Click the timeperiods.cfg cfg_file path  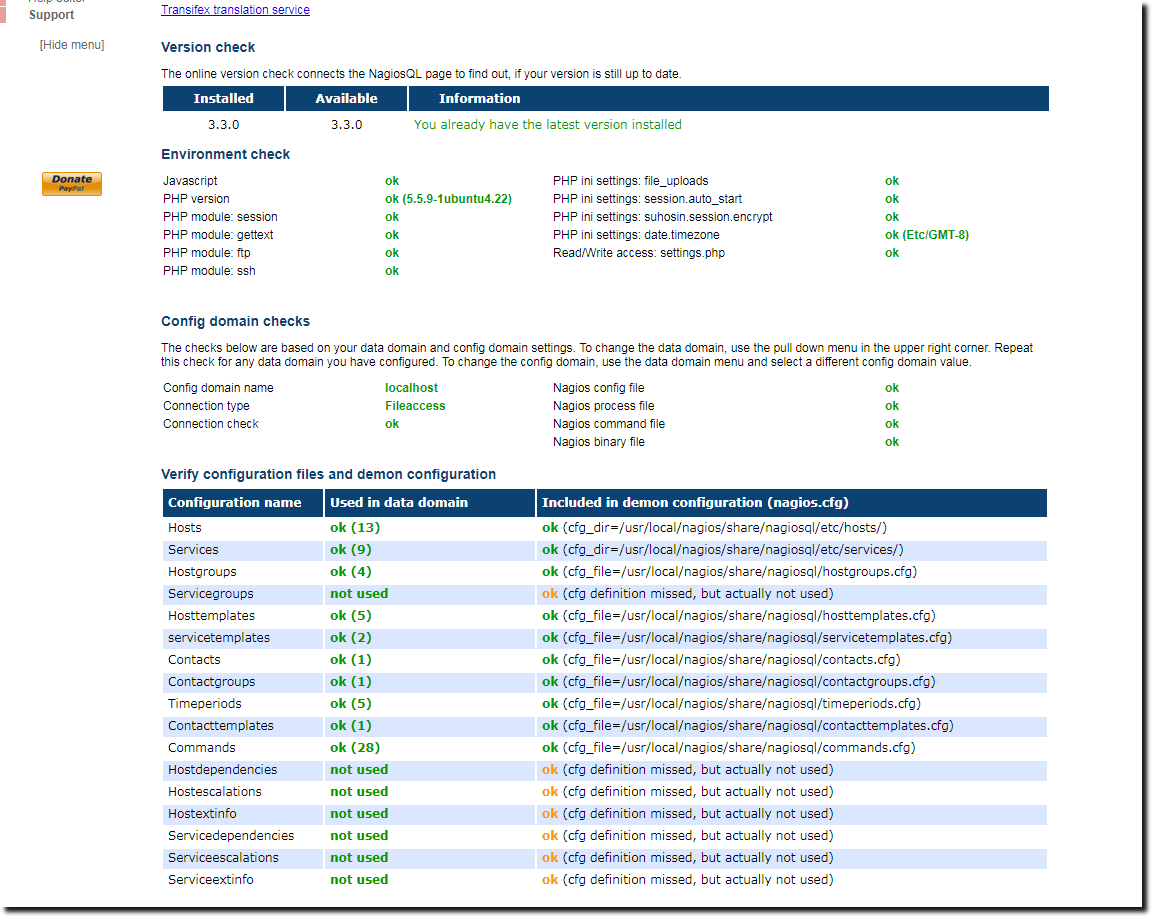(x=742, y=704)
